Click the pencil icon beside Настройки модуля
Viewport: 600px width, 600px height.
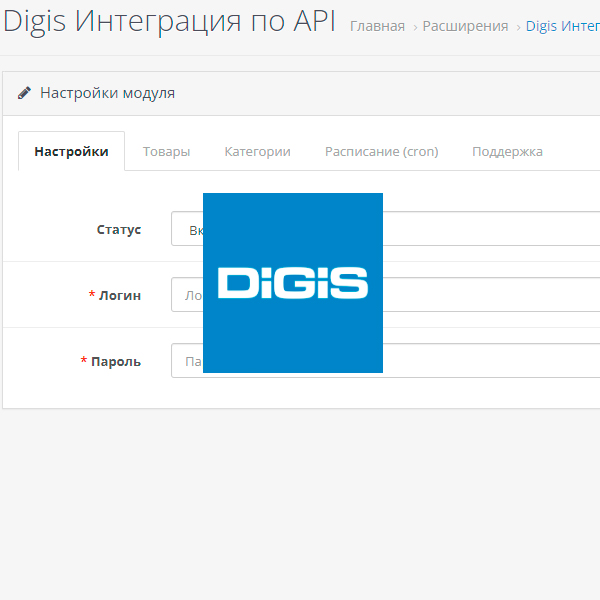coord(24,93)
